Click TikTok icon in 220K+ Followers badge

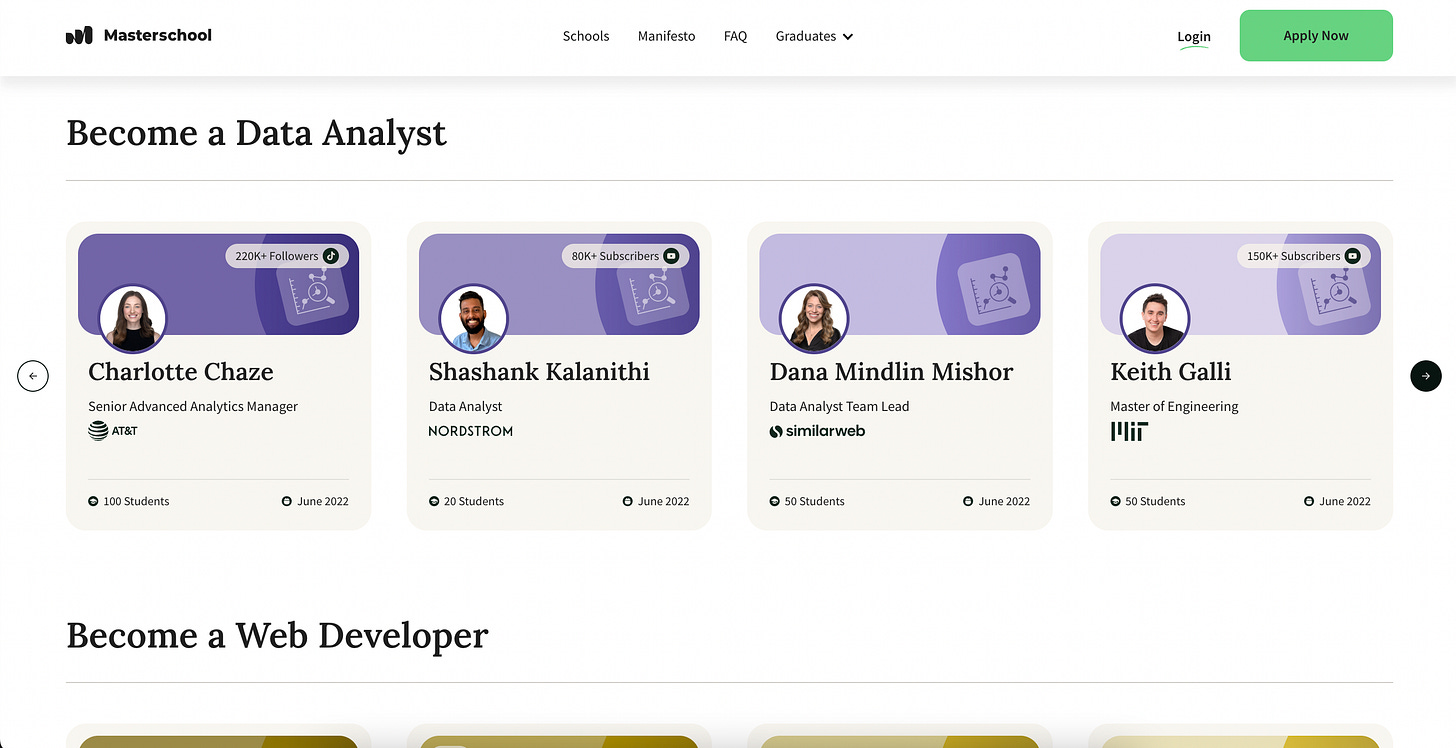pyautogui.click(x=331, y=256)
